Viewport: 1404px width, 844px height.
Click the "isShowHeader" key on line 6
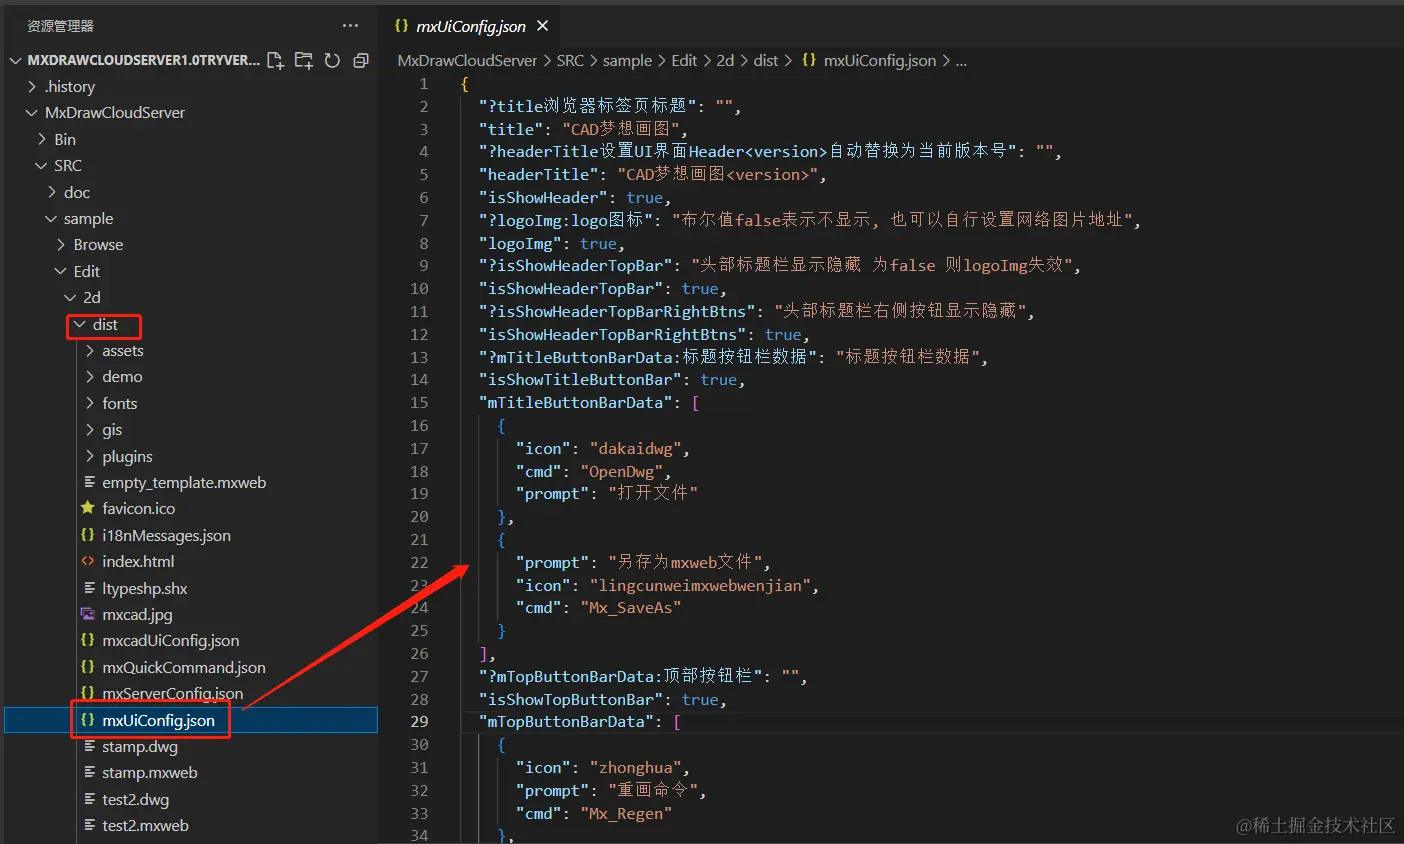point(543,198)
